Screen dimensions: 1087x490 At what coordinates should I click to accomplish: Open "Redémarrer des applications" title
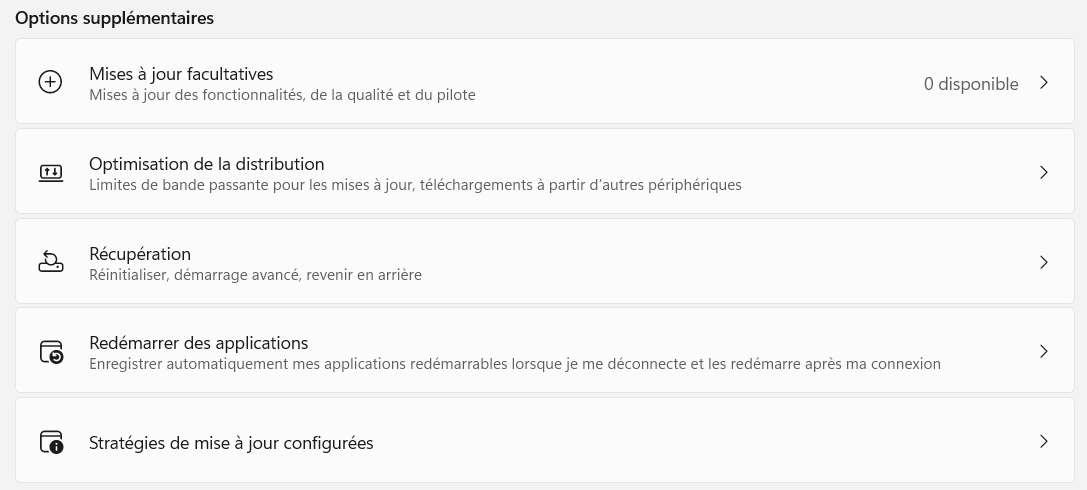[x=198, y=343]
